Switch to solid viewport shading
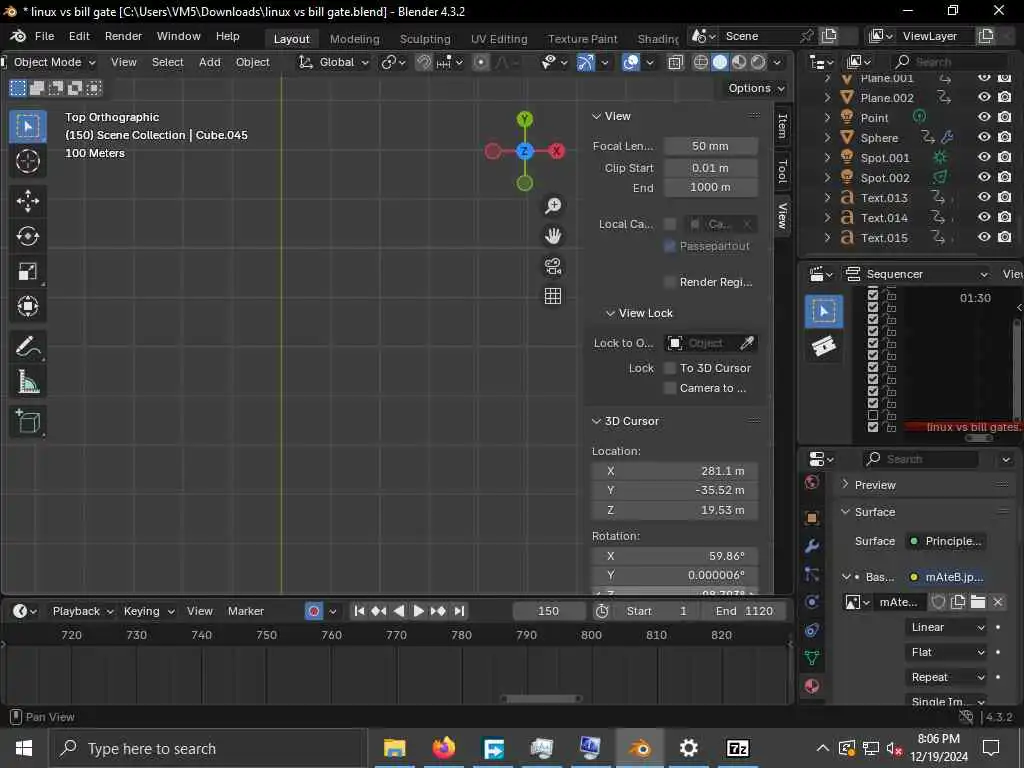 tap(720, 62)
